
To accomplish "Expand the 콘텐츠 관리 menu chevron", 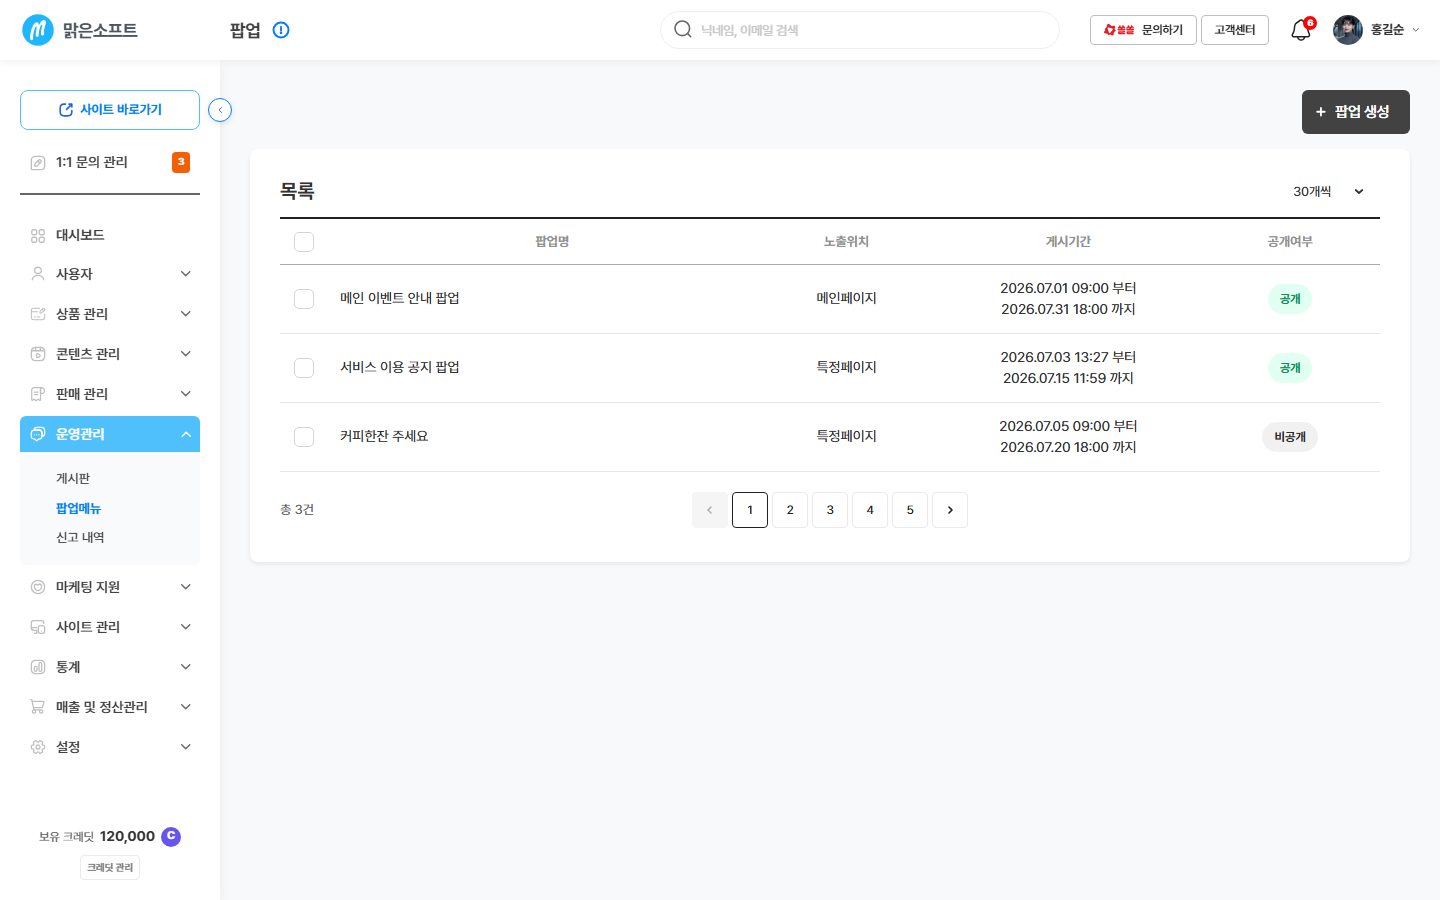I will coord(186,354).
